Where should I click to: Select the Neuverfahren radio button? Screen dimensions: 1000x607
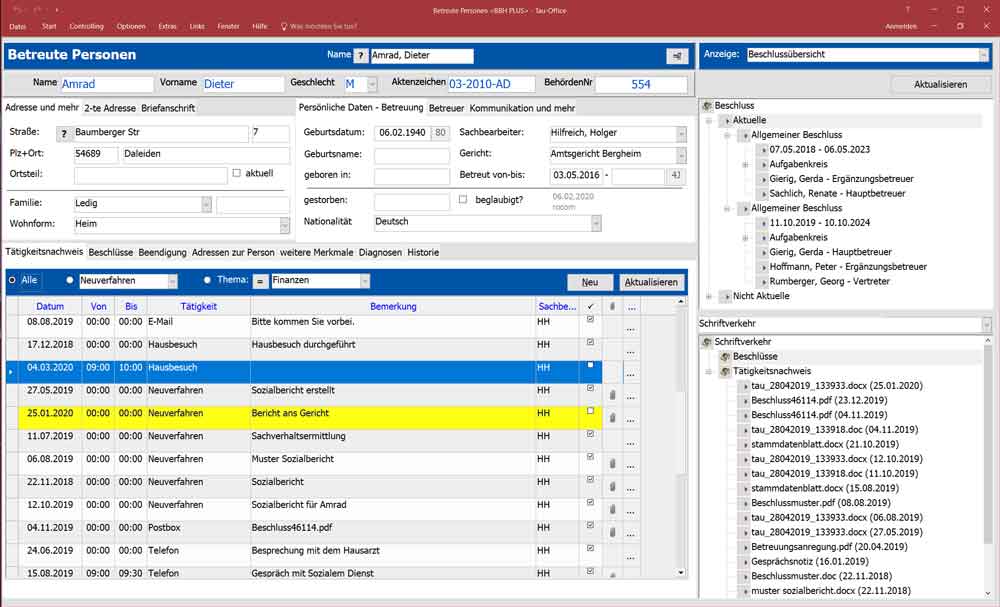(70, 281)
